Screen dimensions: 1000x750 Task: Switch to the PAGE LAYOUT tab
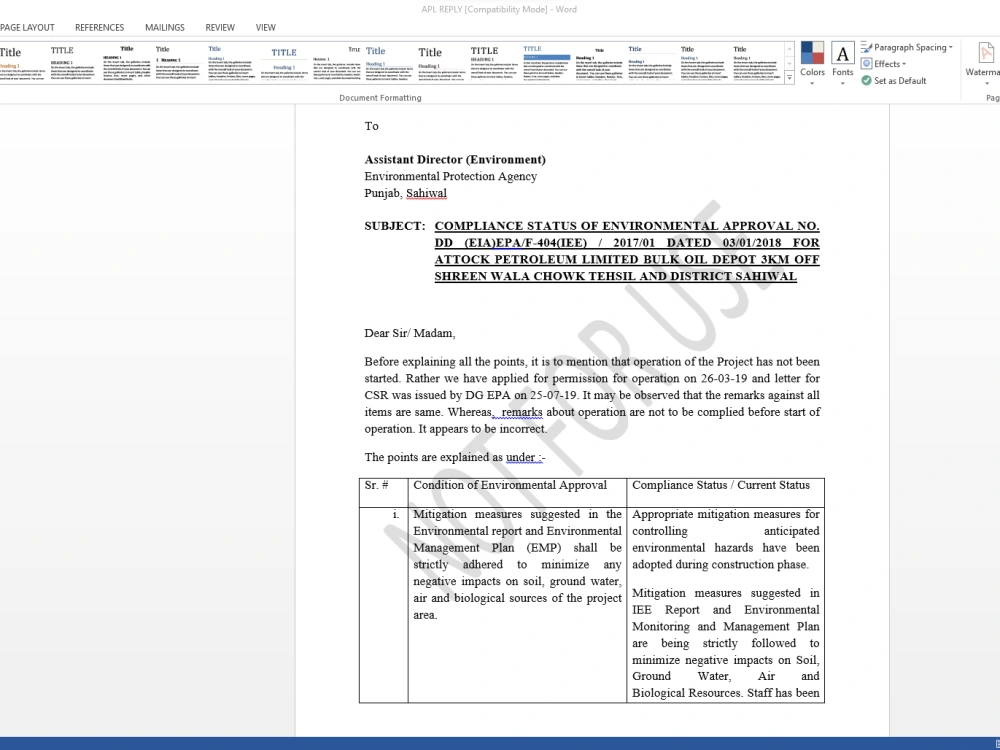[28, 27]
